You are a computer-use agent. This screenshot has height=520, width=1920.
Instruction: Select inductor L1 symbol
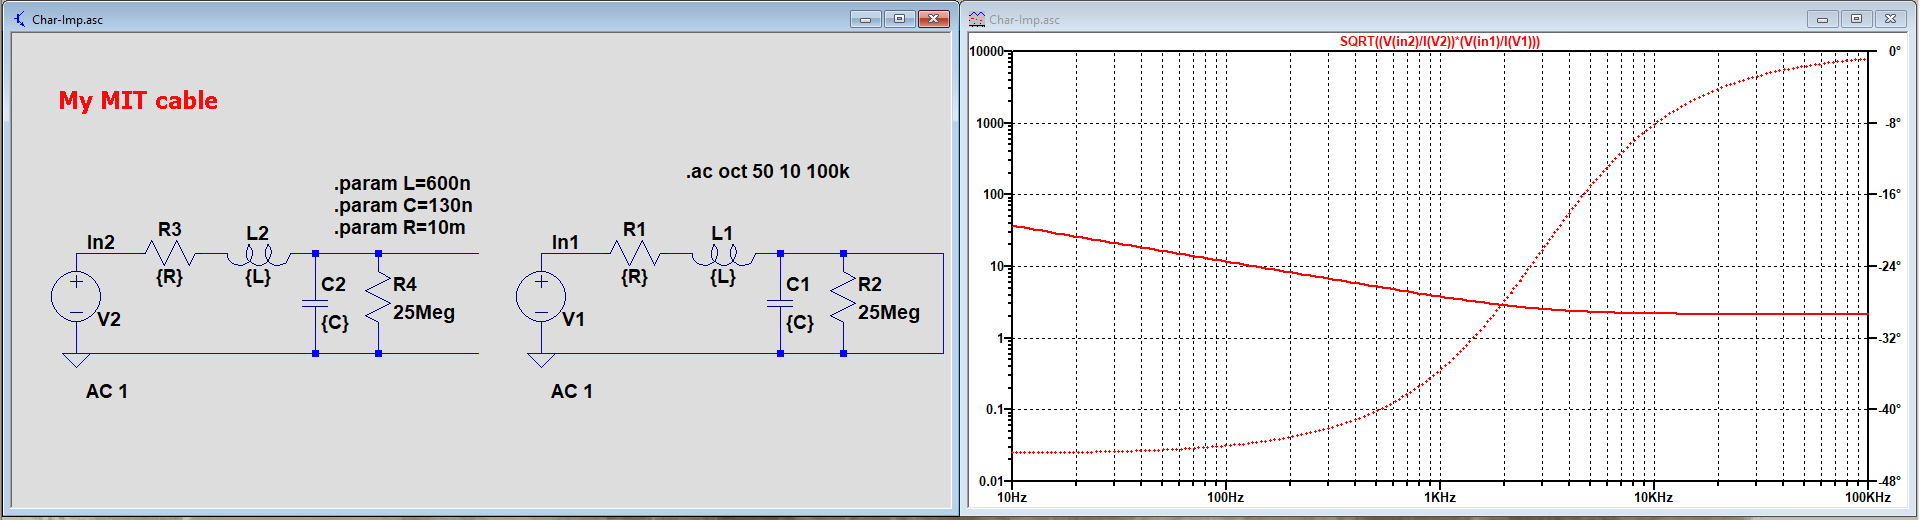723,254
